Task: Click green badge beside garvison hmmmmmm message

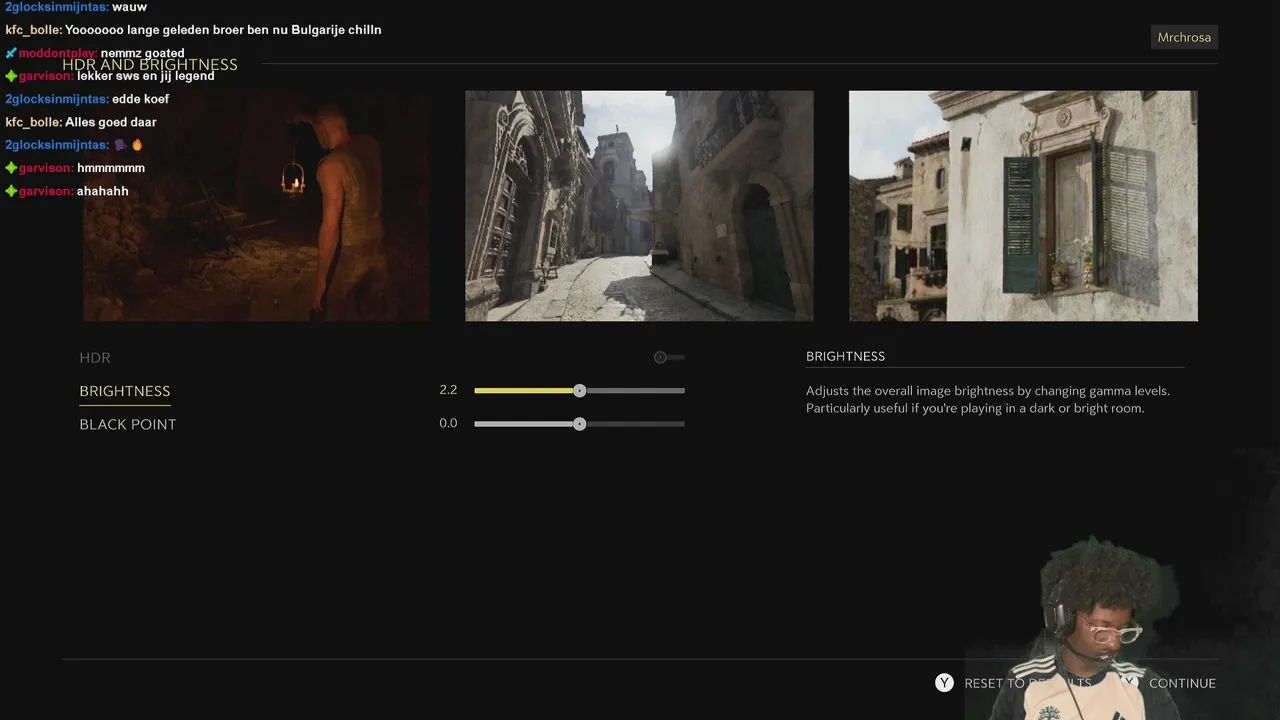Action: [11, 168]
